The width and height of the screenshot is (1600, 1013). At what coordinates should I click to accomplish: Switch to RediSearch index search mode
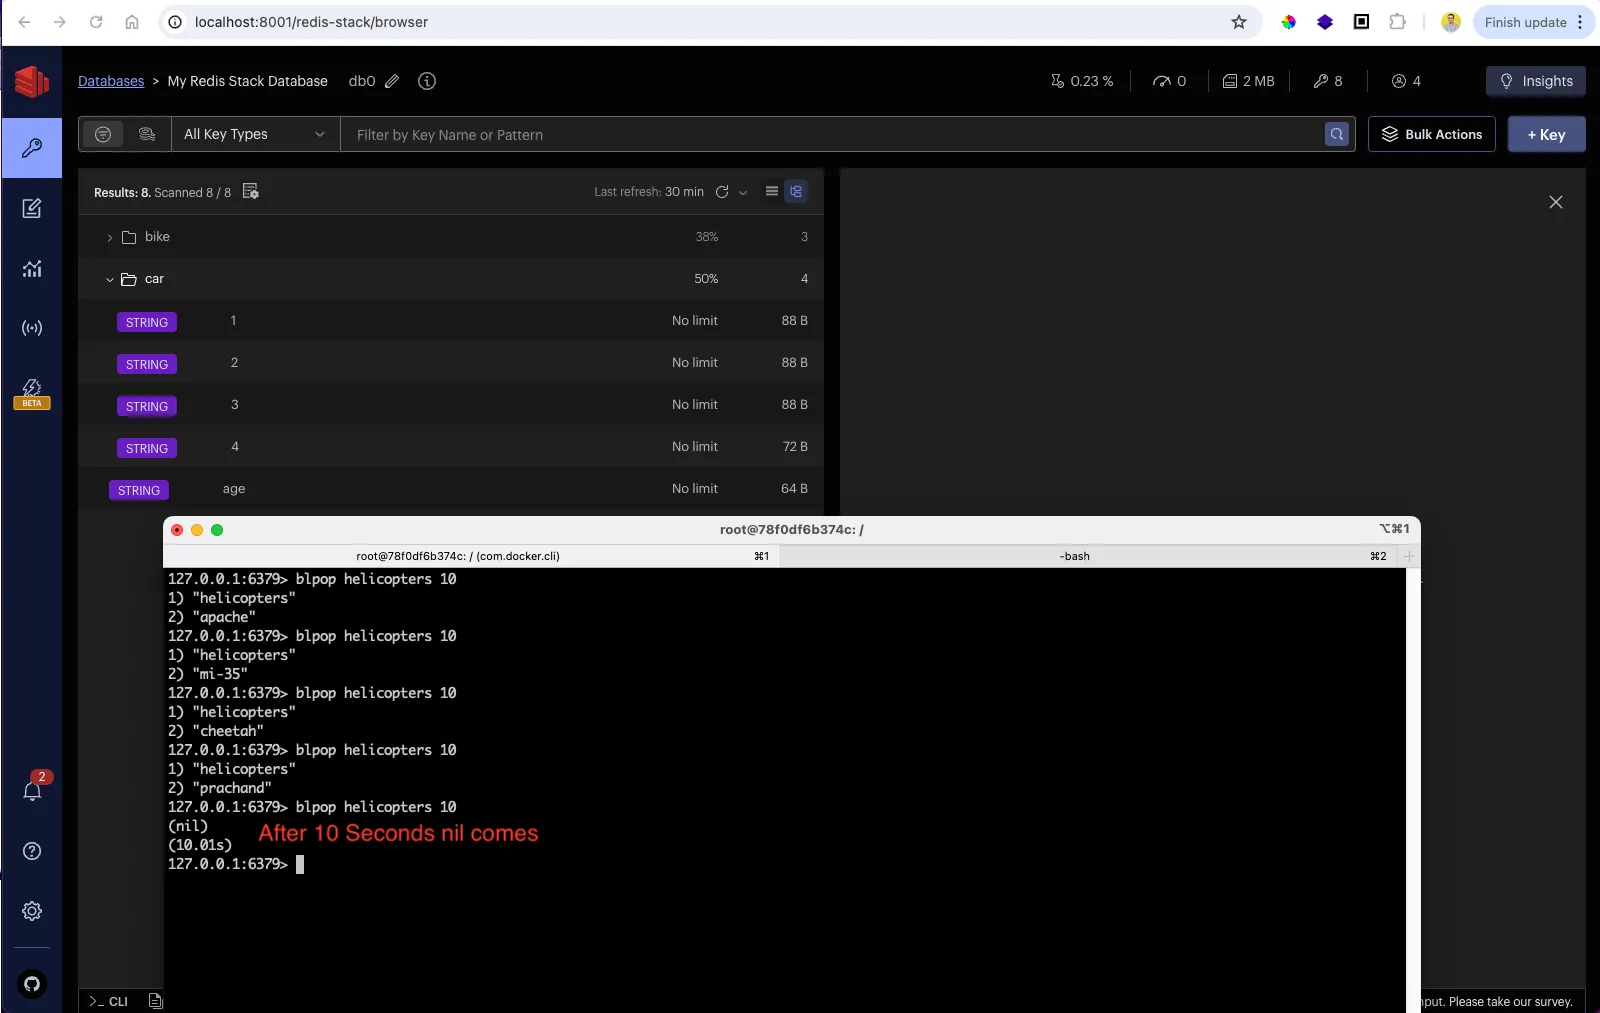pyautogui.click(x=147, y=134)
